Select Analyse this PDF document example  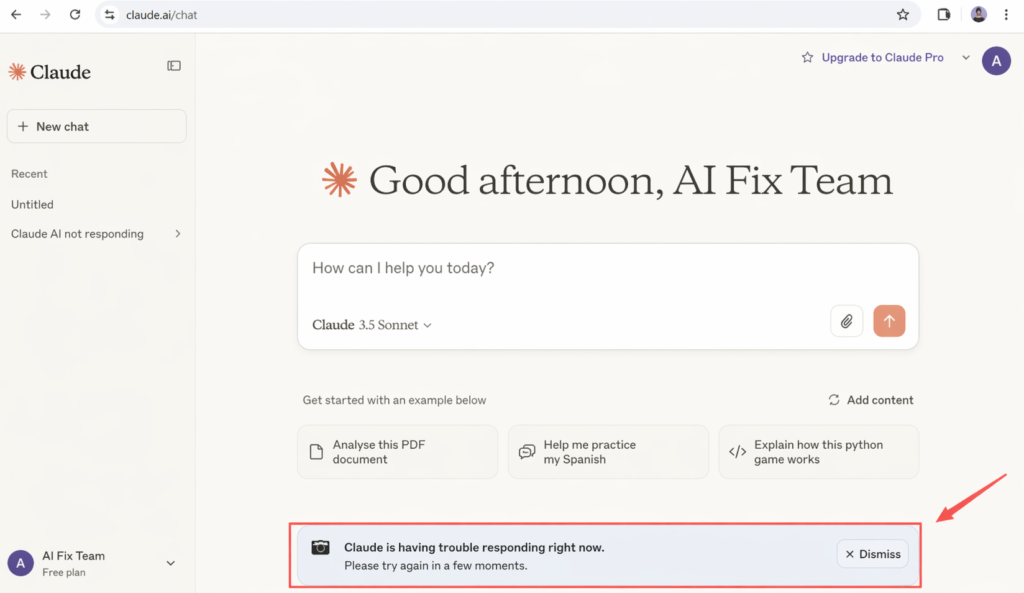[x=397, y=452]
